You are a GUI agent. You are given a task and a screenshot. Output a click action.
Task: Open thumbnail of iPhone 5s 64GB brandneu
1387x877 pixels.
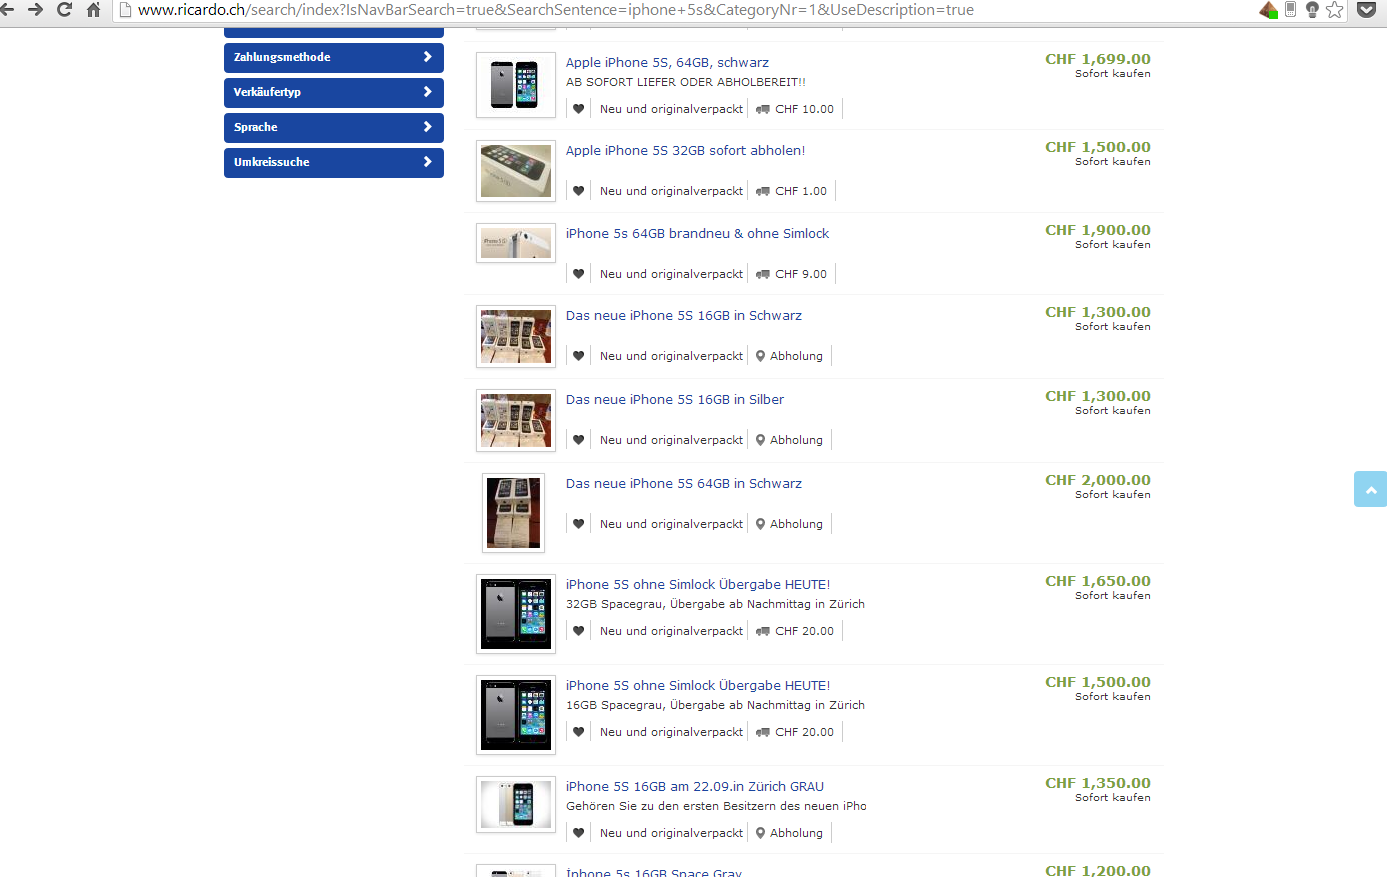coord(516,243)
